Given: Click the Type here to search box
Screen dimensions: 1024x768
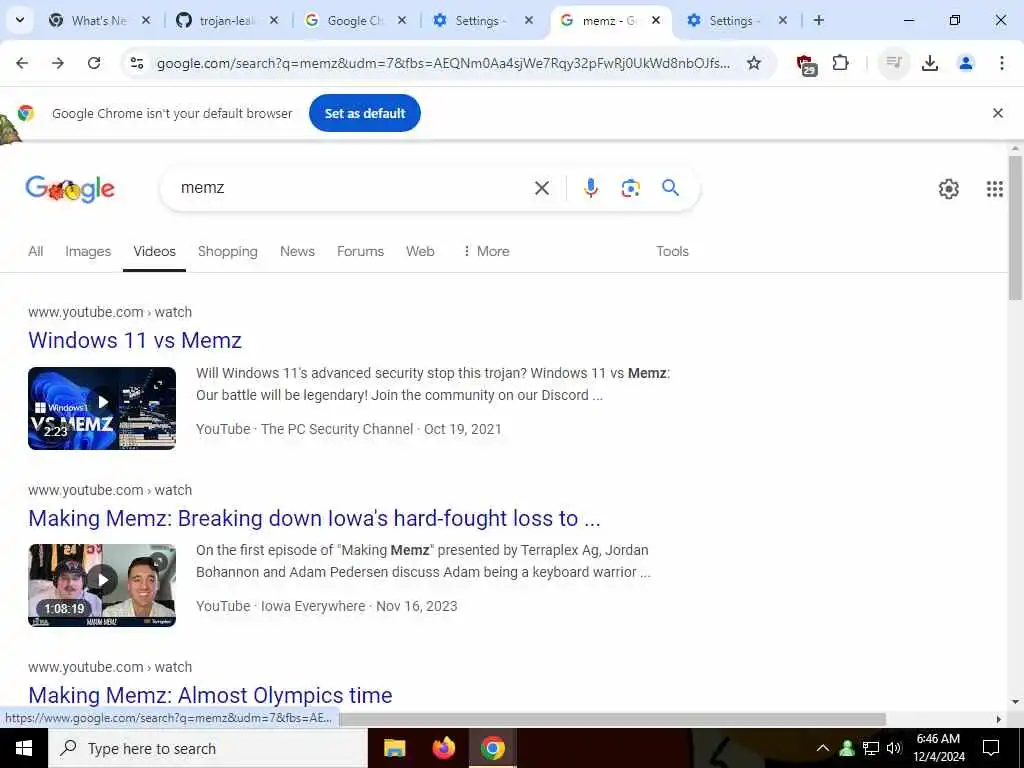Looking at the screenshot, I should point(208,748).
